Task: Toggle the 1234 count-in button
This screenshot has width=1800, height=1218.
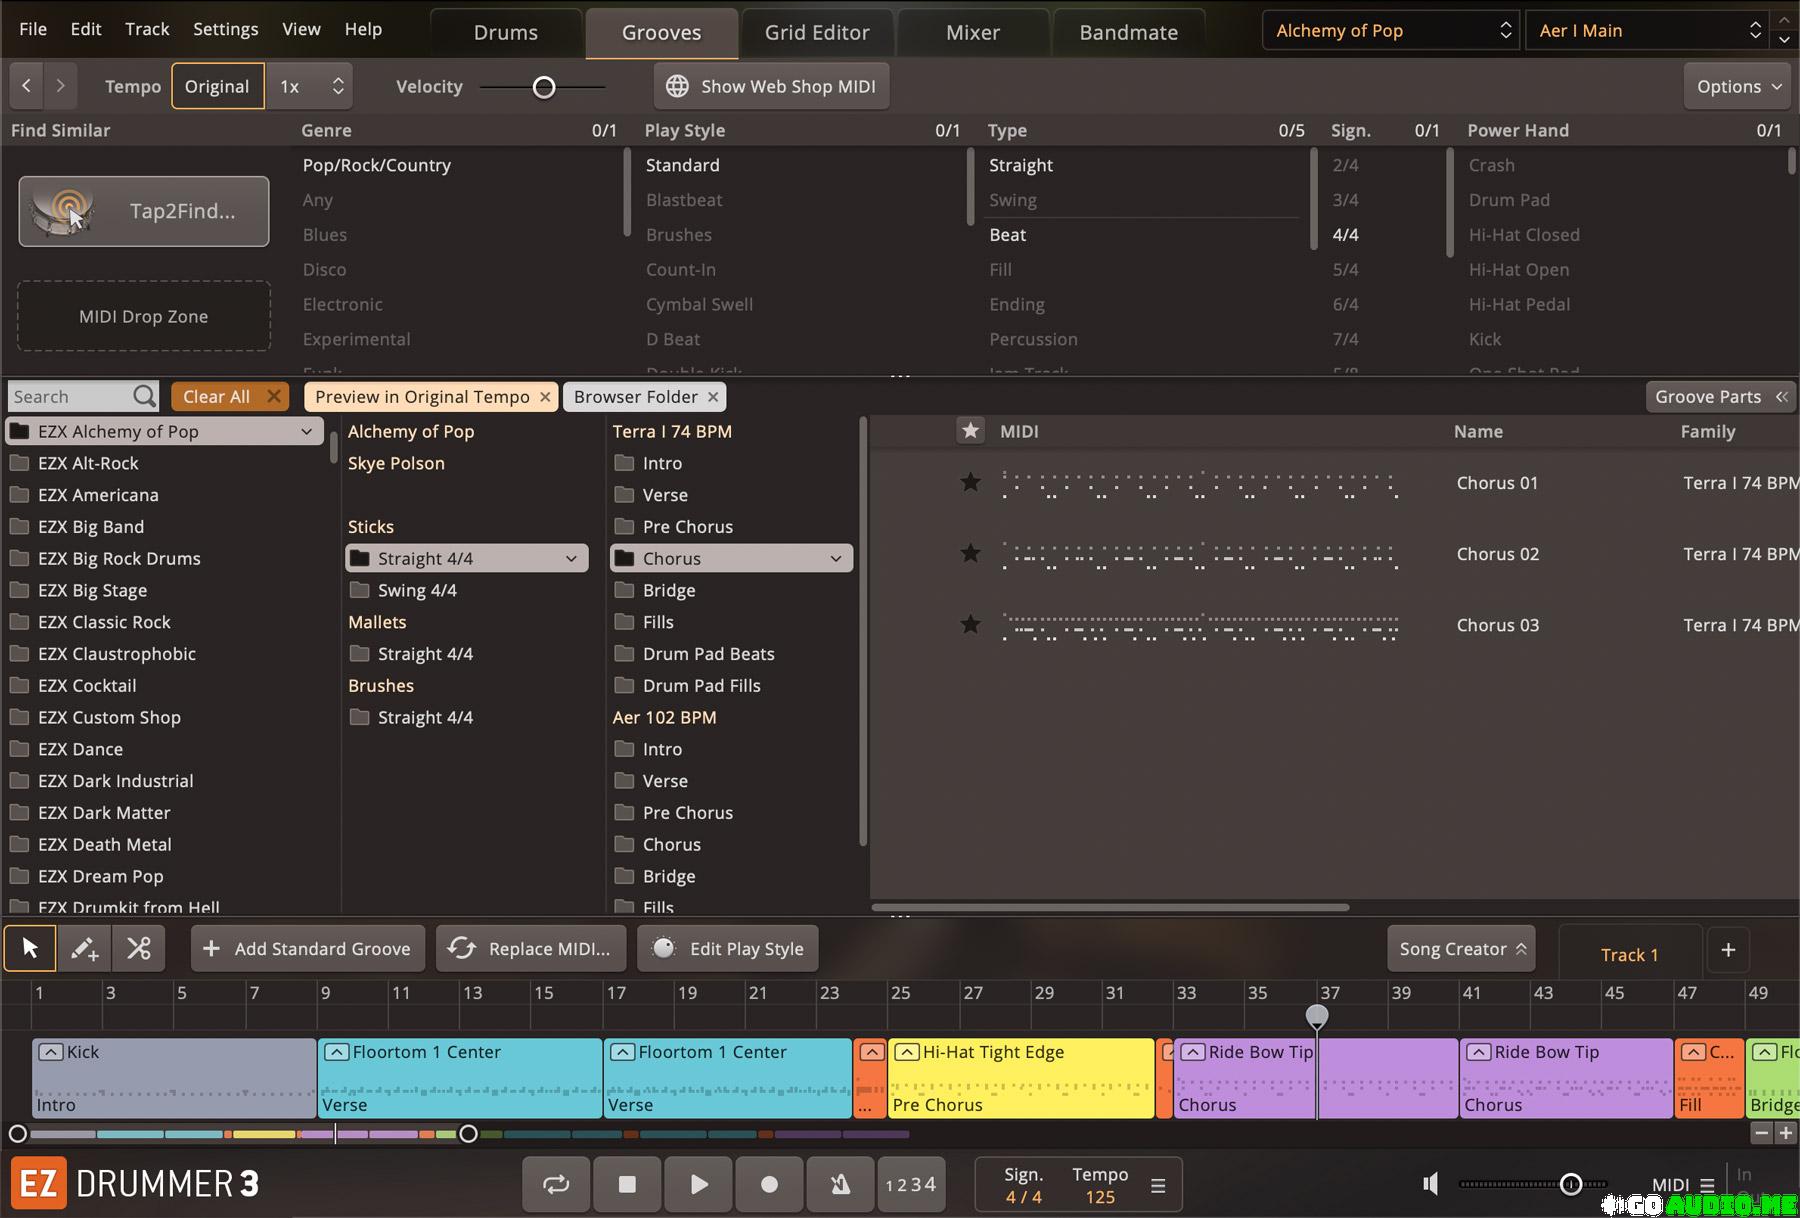Action: click(x=910, y=1184)
